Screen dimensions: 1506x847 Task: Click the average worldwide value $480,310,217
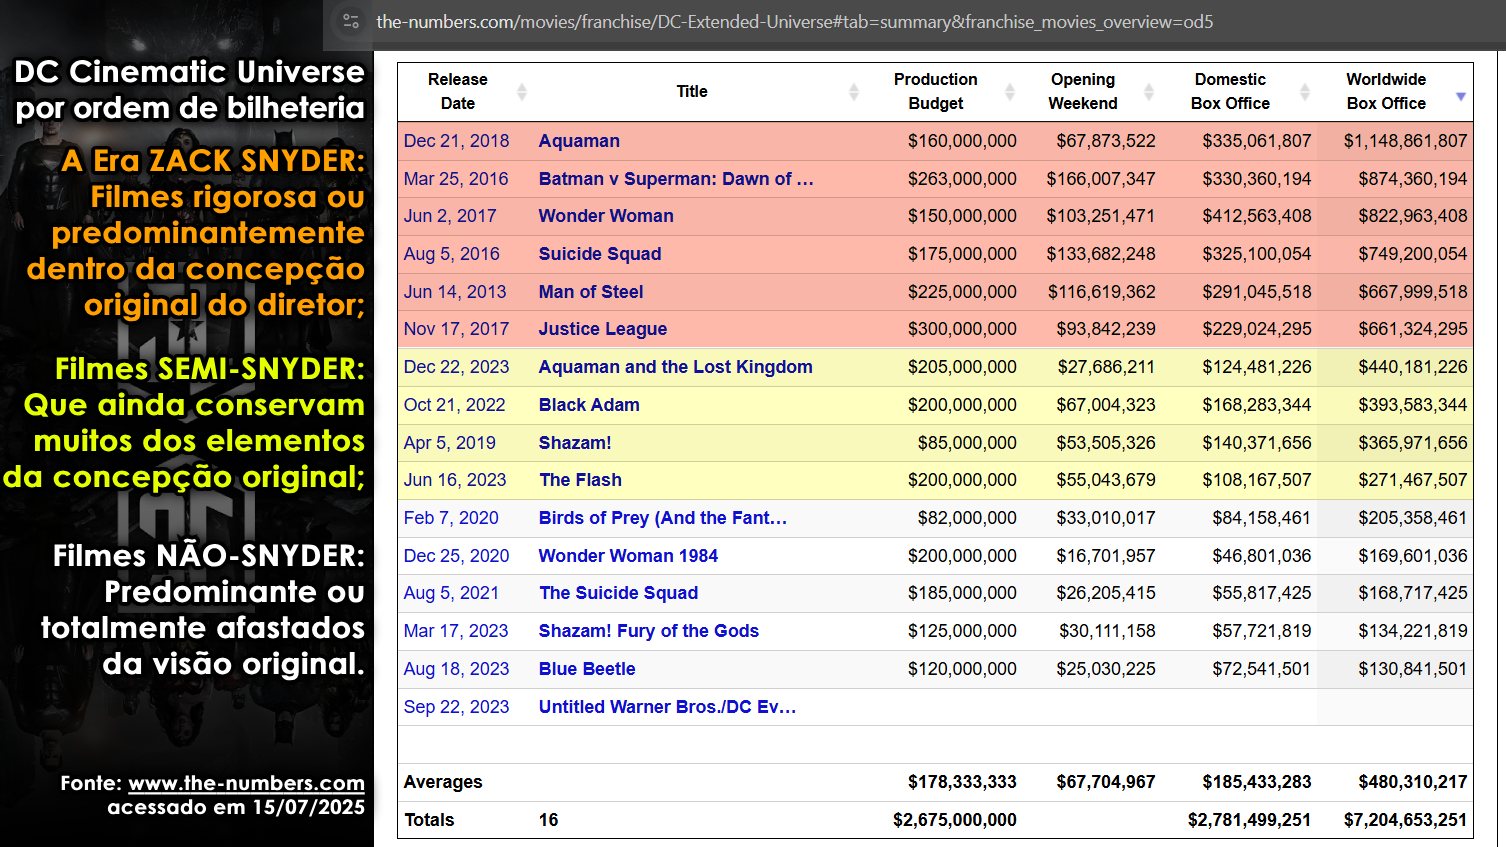(x=1412, y=782)
